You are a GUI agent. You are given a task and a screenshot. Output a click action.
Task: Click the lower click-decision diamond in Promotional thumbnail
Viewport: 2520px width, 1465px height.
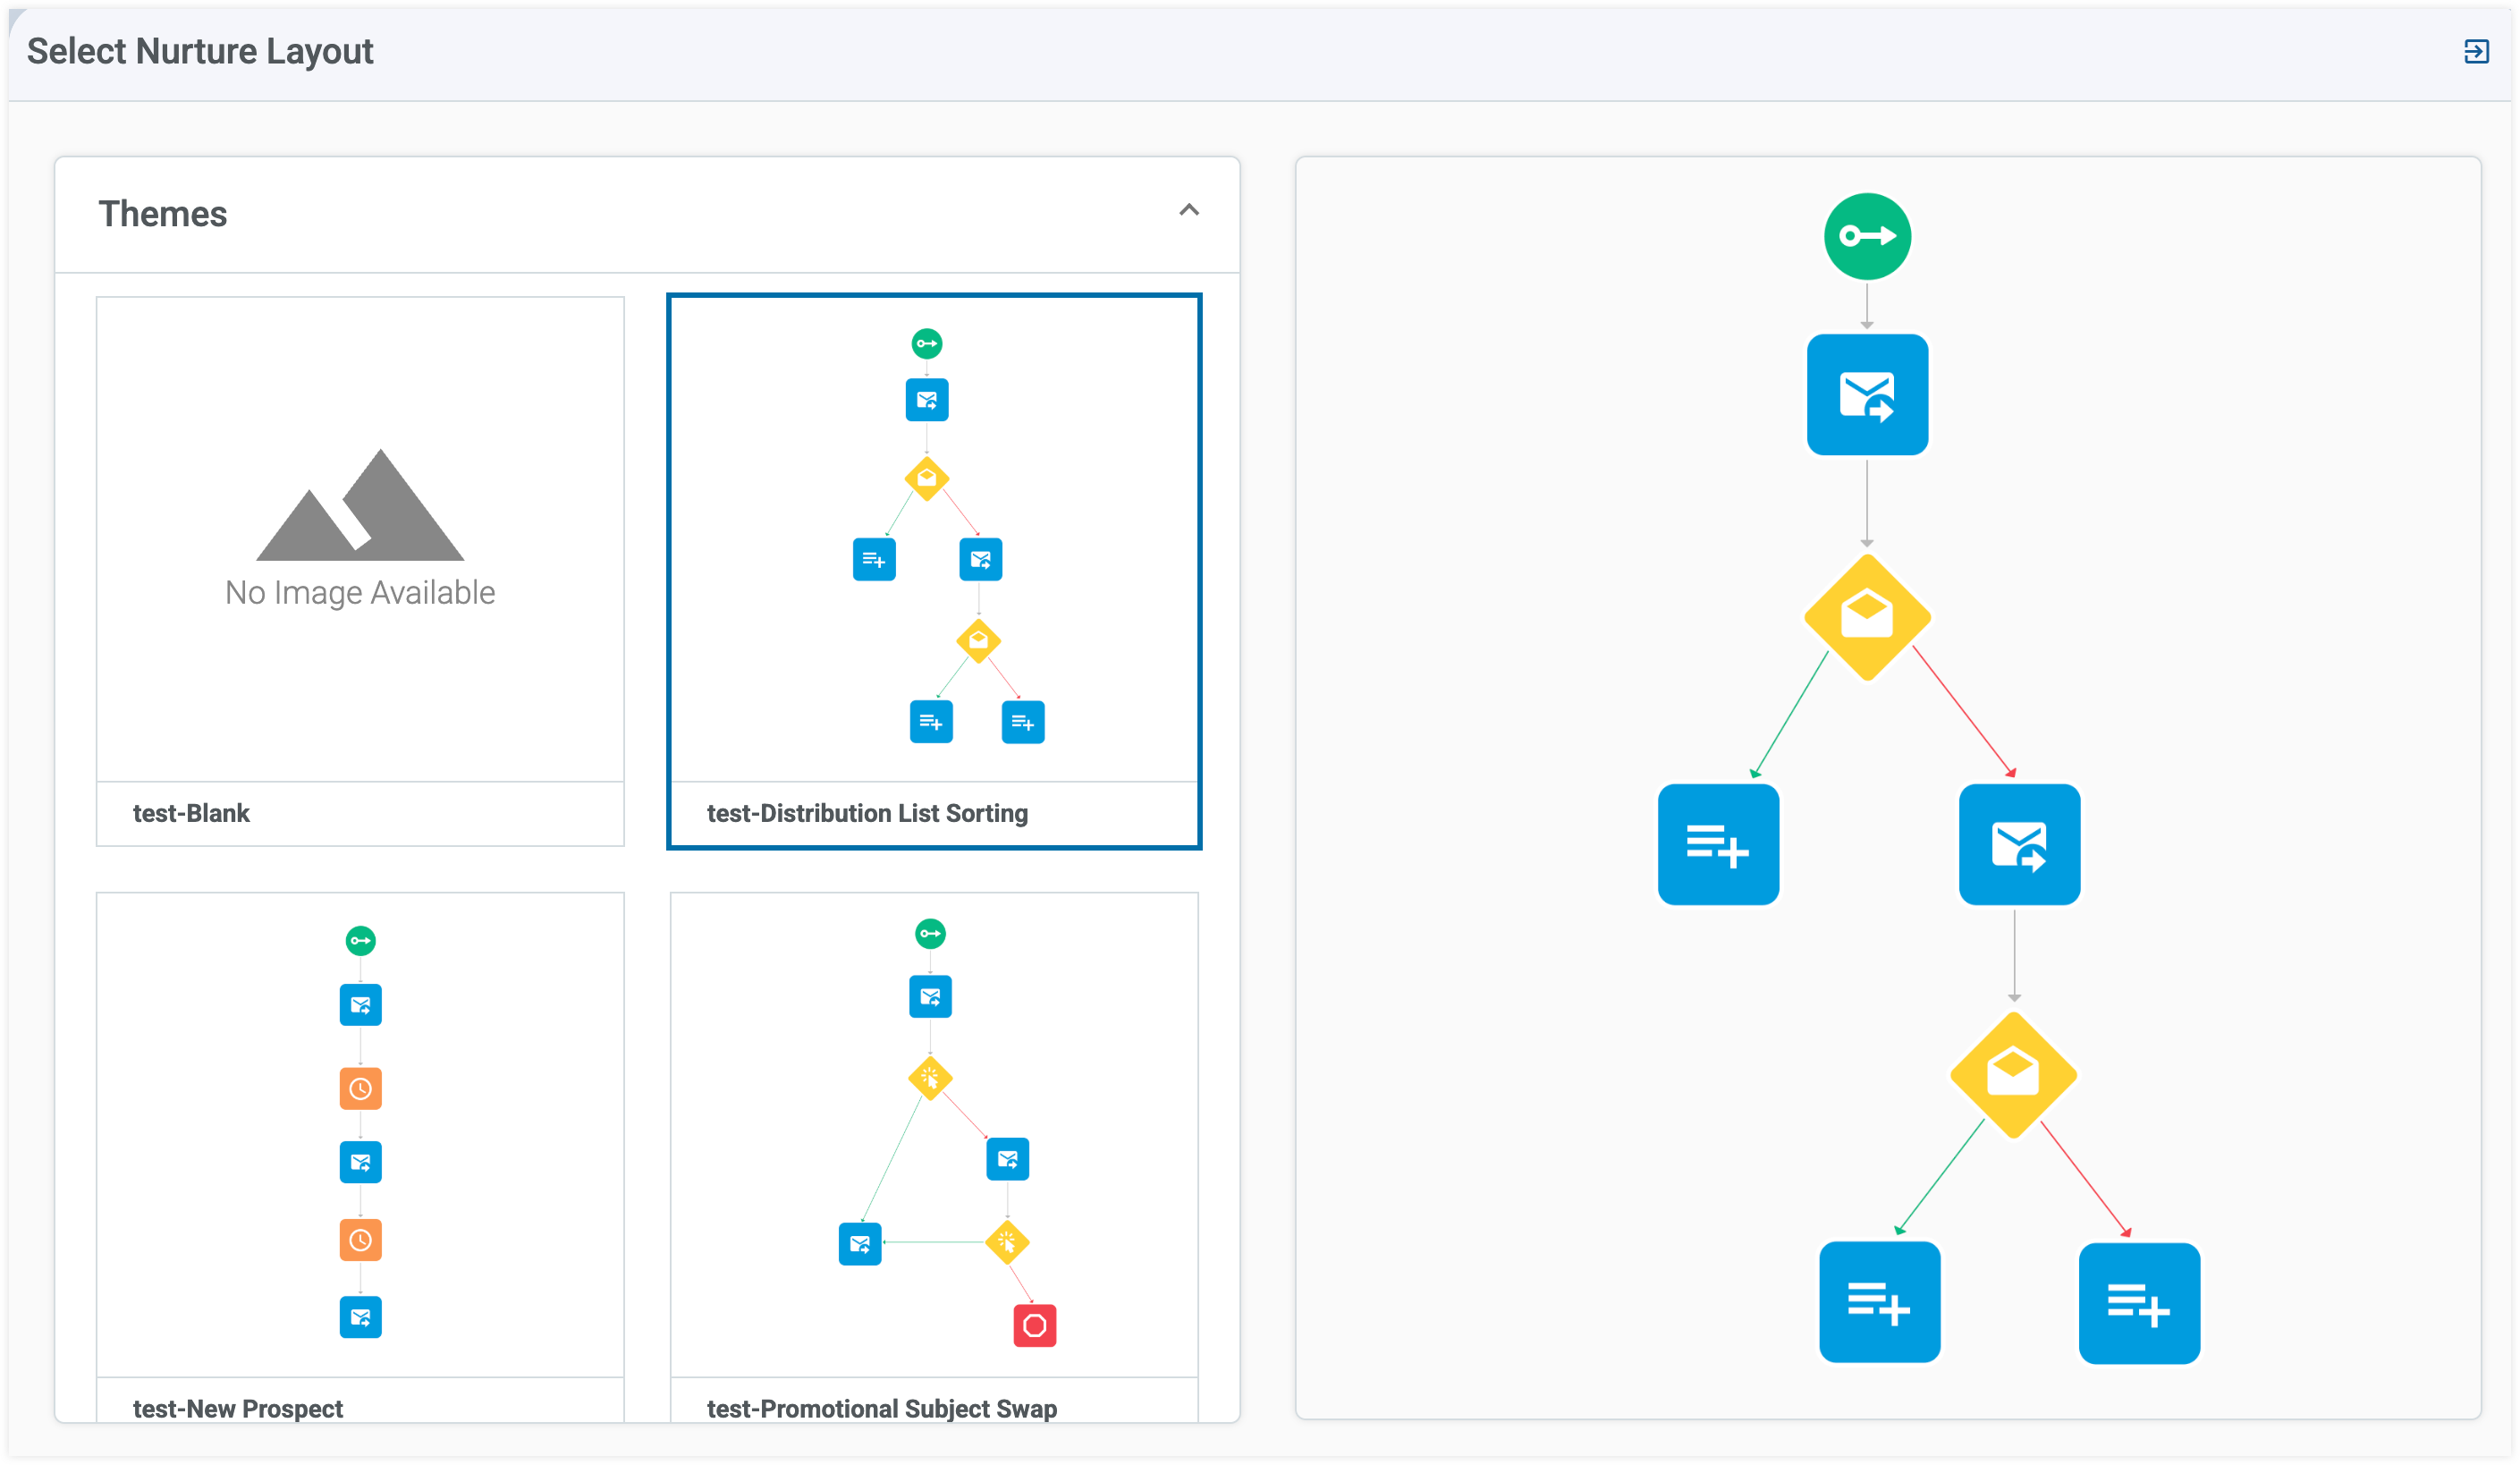coord(1006,1242)
